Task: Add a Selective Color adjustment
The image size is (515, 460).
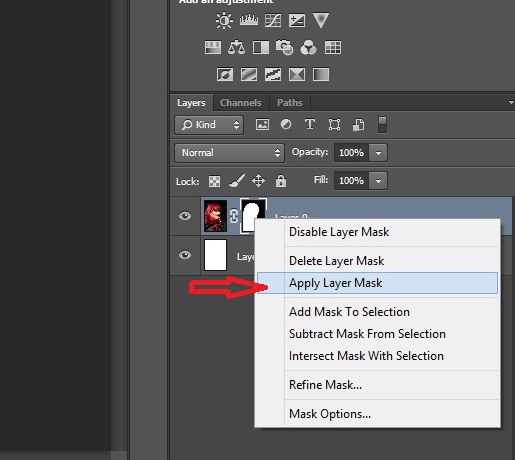Action: 297,74
